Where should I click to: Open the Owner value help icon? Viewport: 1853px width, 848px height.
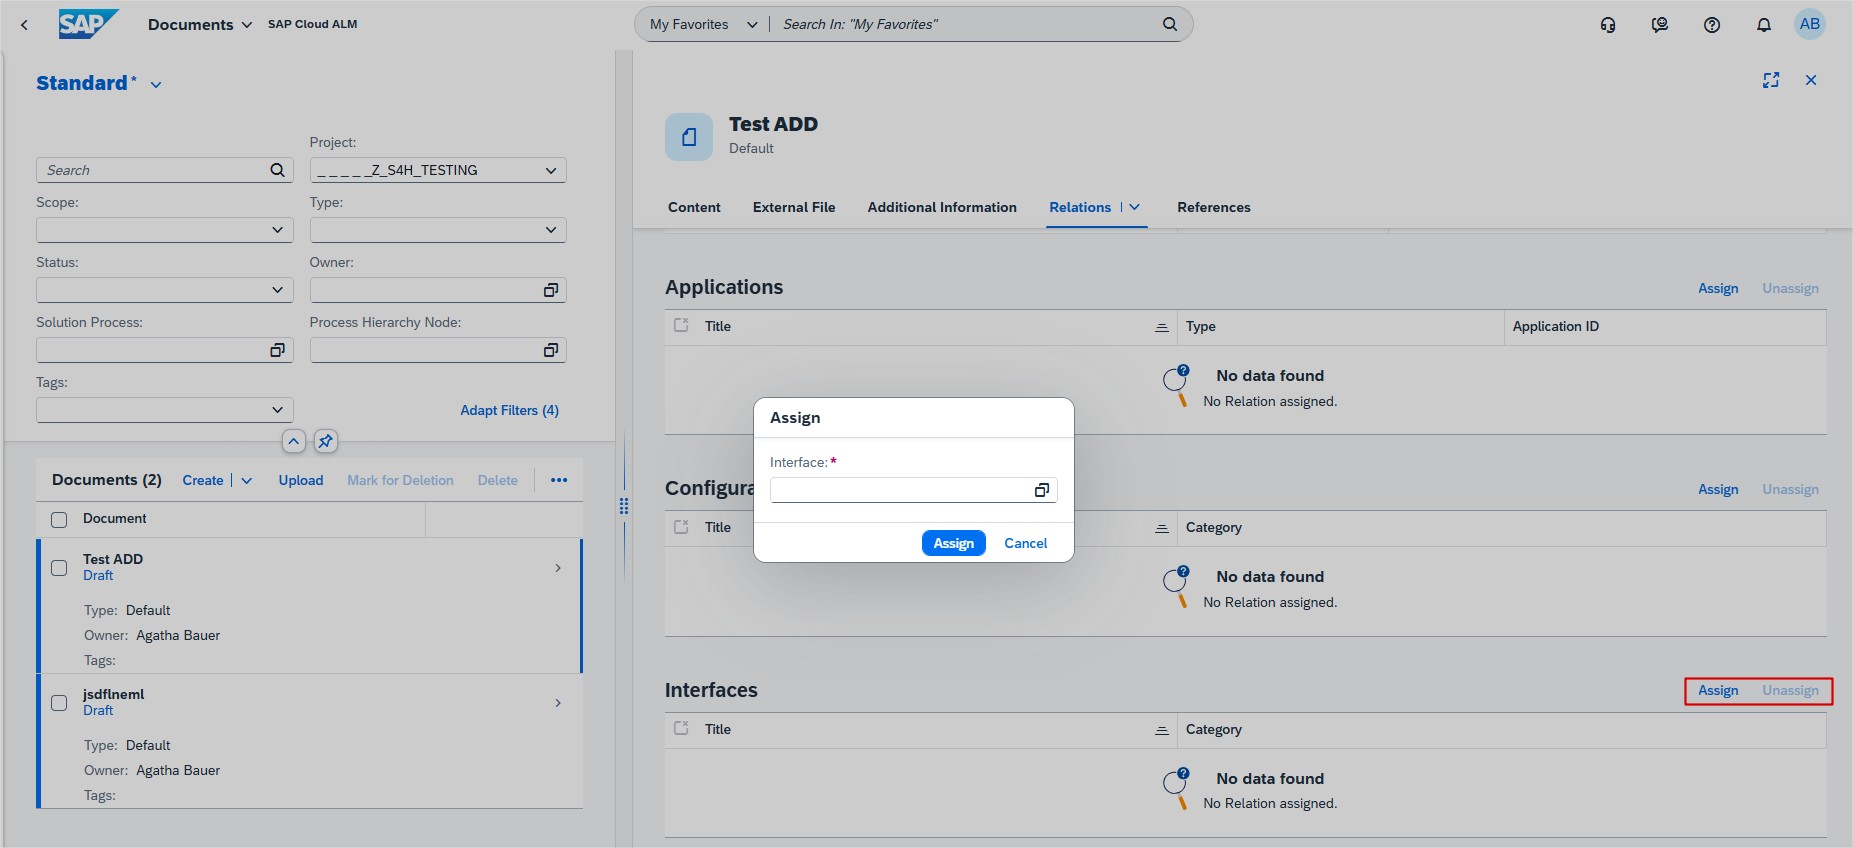550,290
